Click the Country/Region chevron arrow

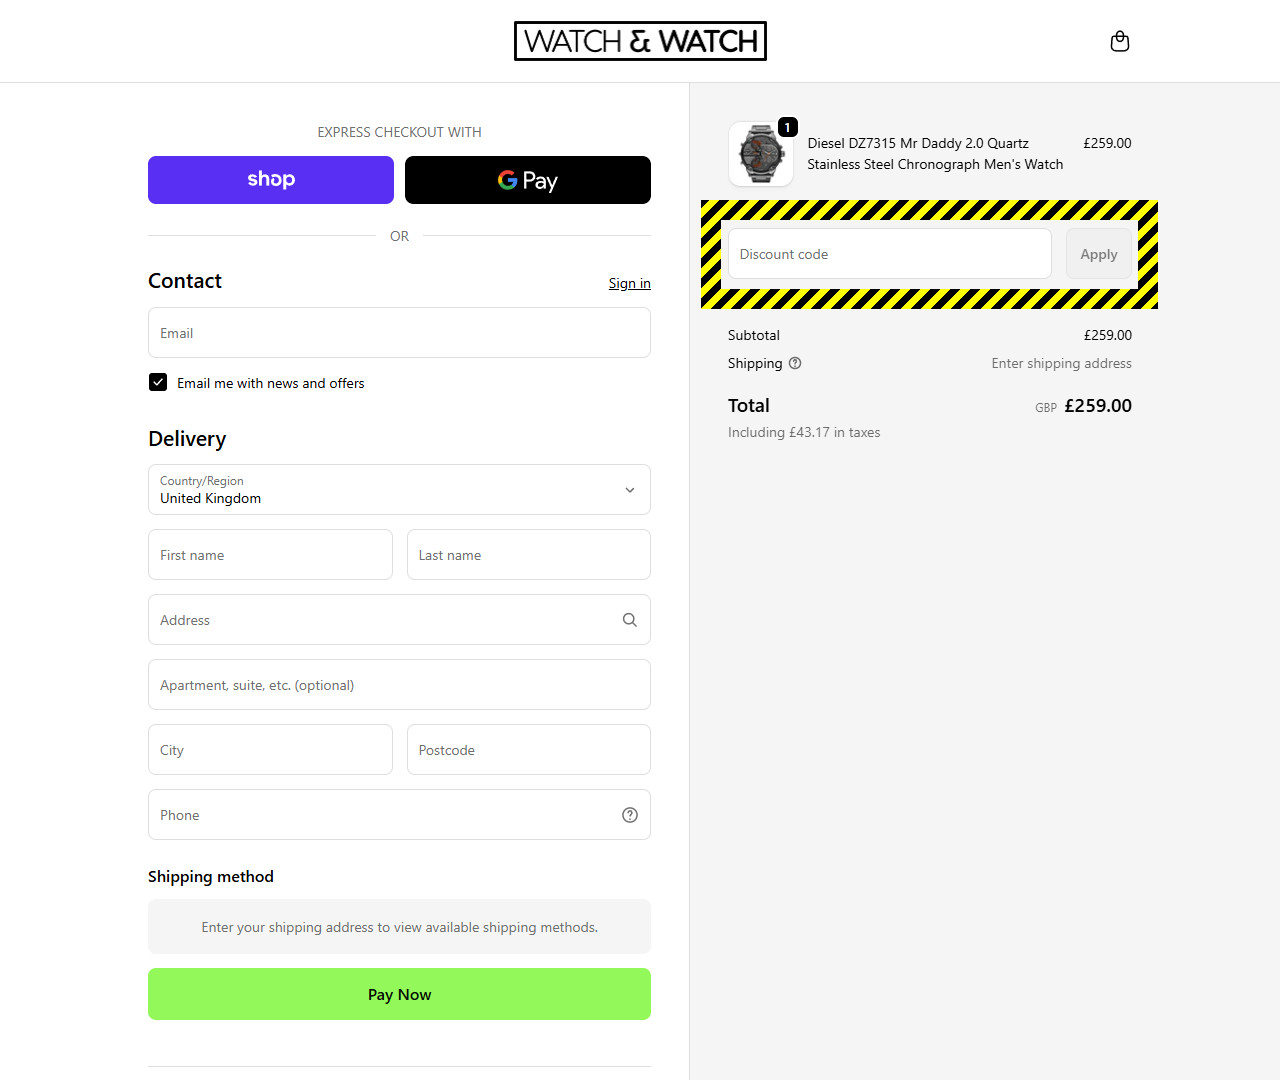630,490
